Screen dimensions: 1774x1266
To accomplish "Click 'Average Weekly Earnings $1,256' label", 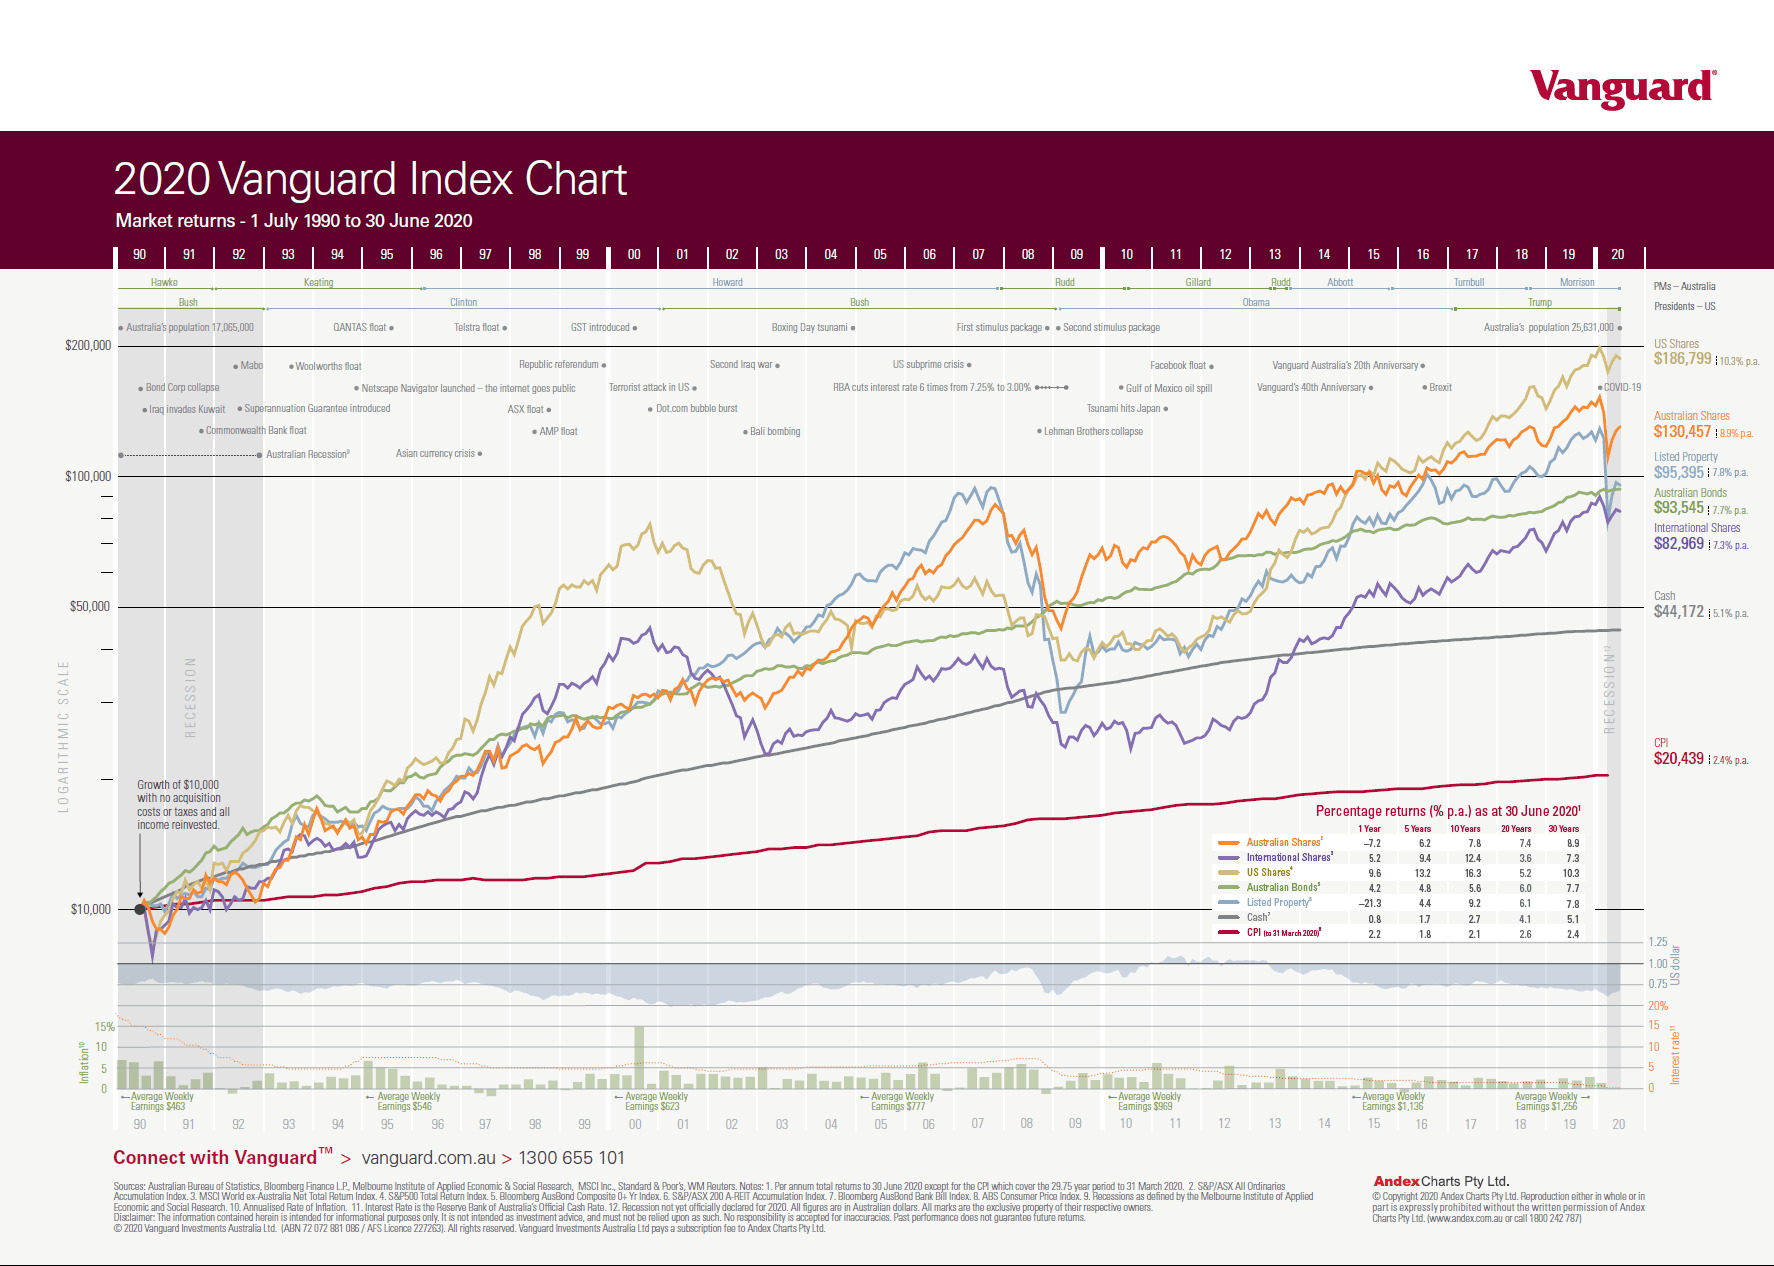I will (1546, 1101).
